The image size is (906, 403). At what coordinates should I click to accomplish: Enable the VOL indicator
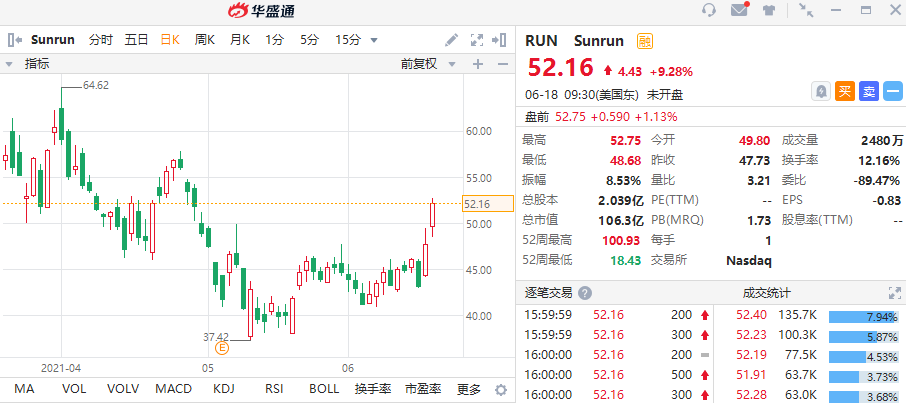point(73,389)
